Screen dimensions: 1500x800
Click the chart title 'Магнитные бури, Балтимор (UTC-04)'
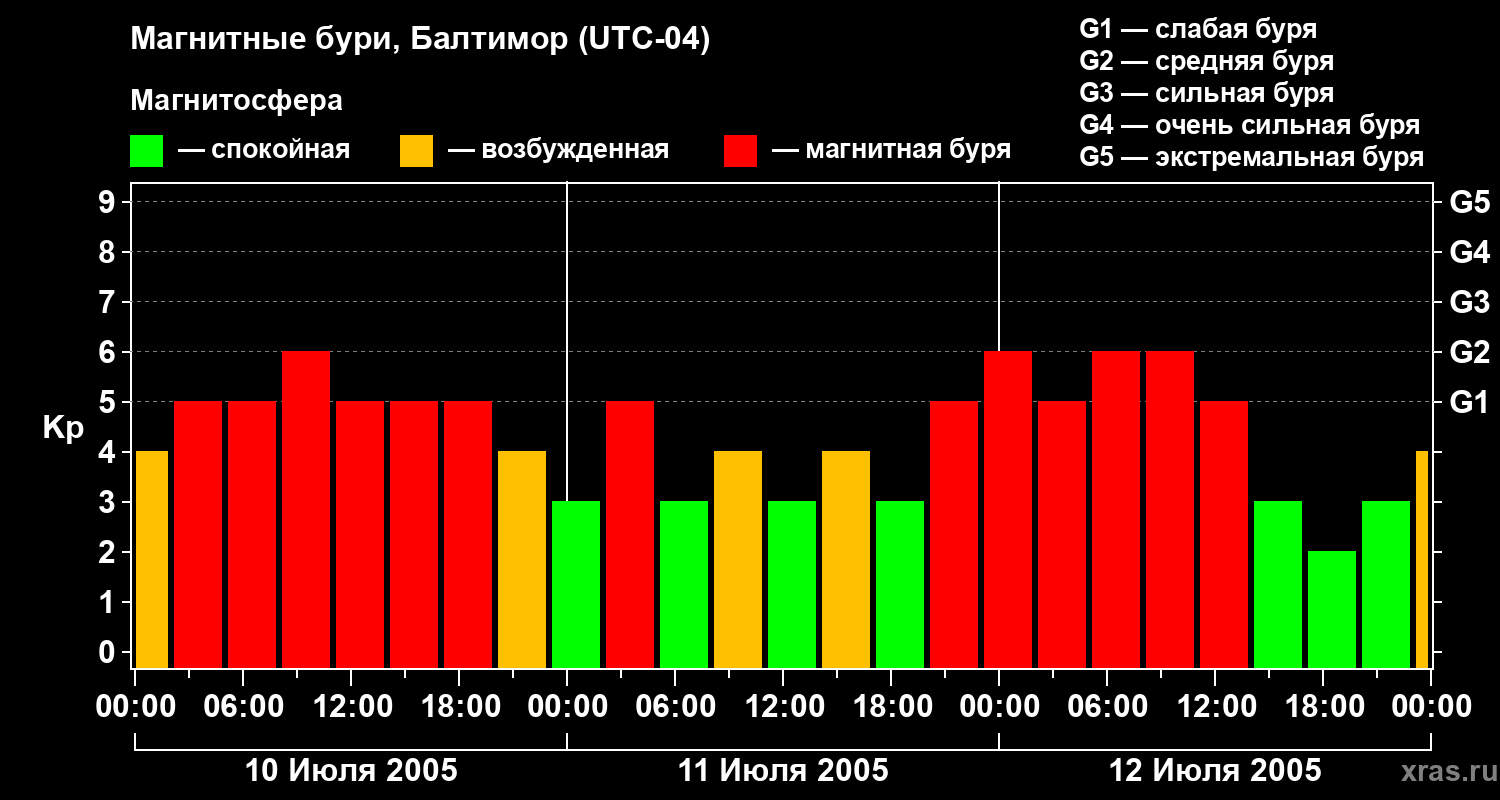pyautogui.click(x=420, y=40)
